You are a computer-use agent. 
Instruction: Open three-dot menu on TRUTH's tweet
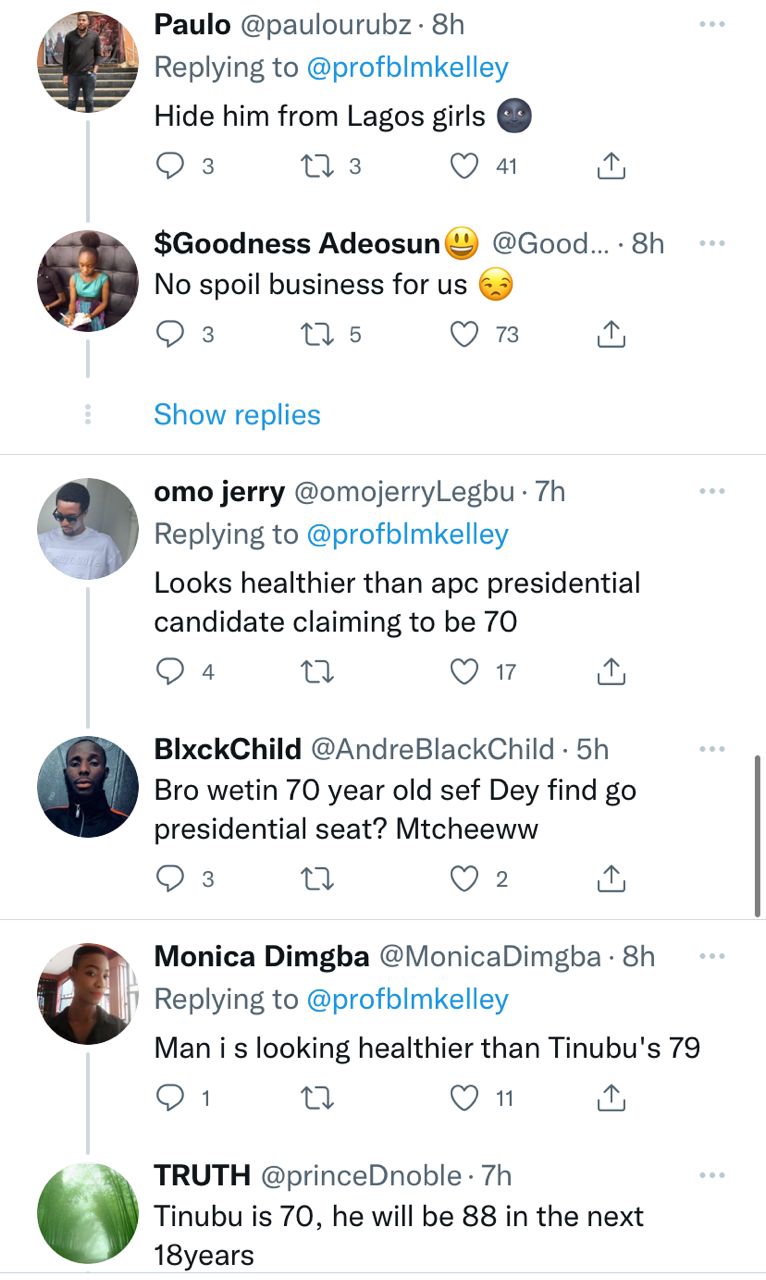(x=712, y=1176)
